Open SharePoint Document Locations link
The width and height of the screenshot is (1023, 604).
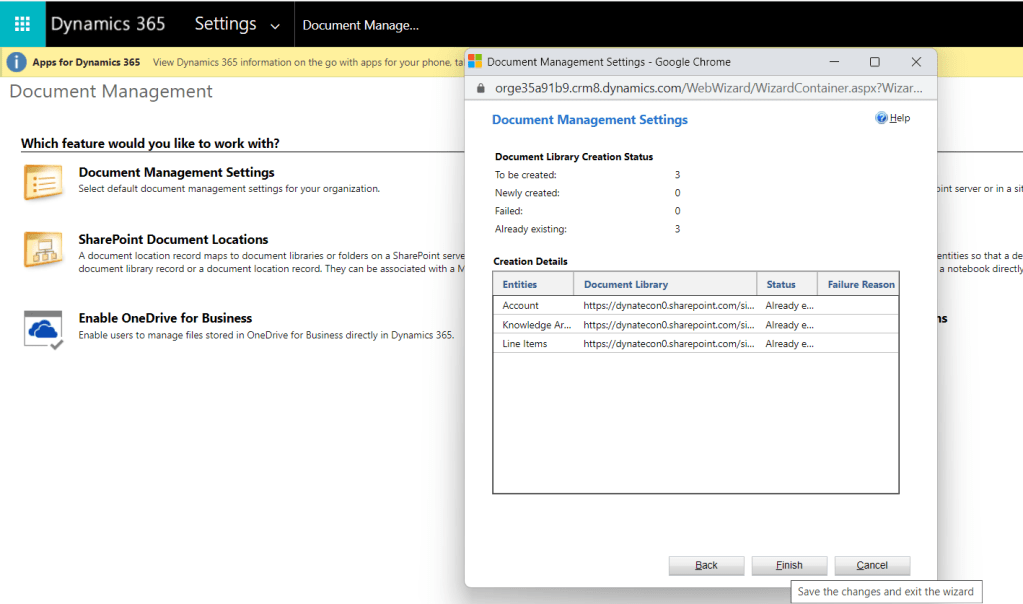173,240
